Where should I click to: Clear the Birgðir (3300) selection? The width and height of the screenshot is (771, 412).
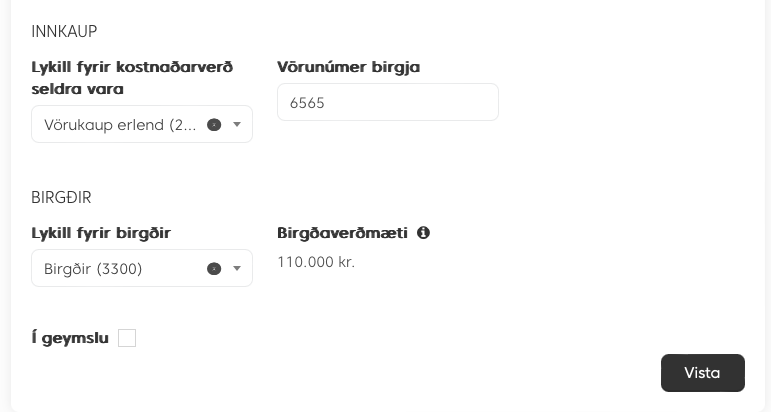coord(214,269)
